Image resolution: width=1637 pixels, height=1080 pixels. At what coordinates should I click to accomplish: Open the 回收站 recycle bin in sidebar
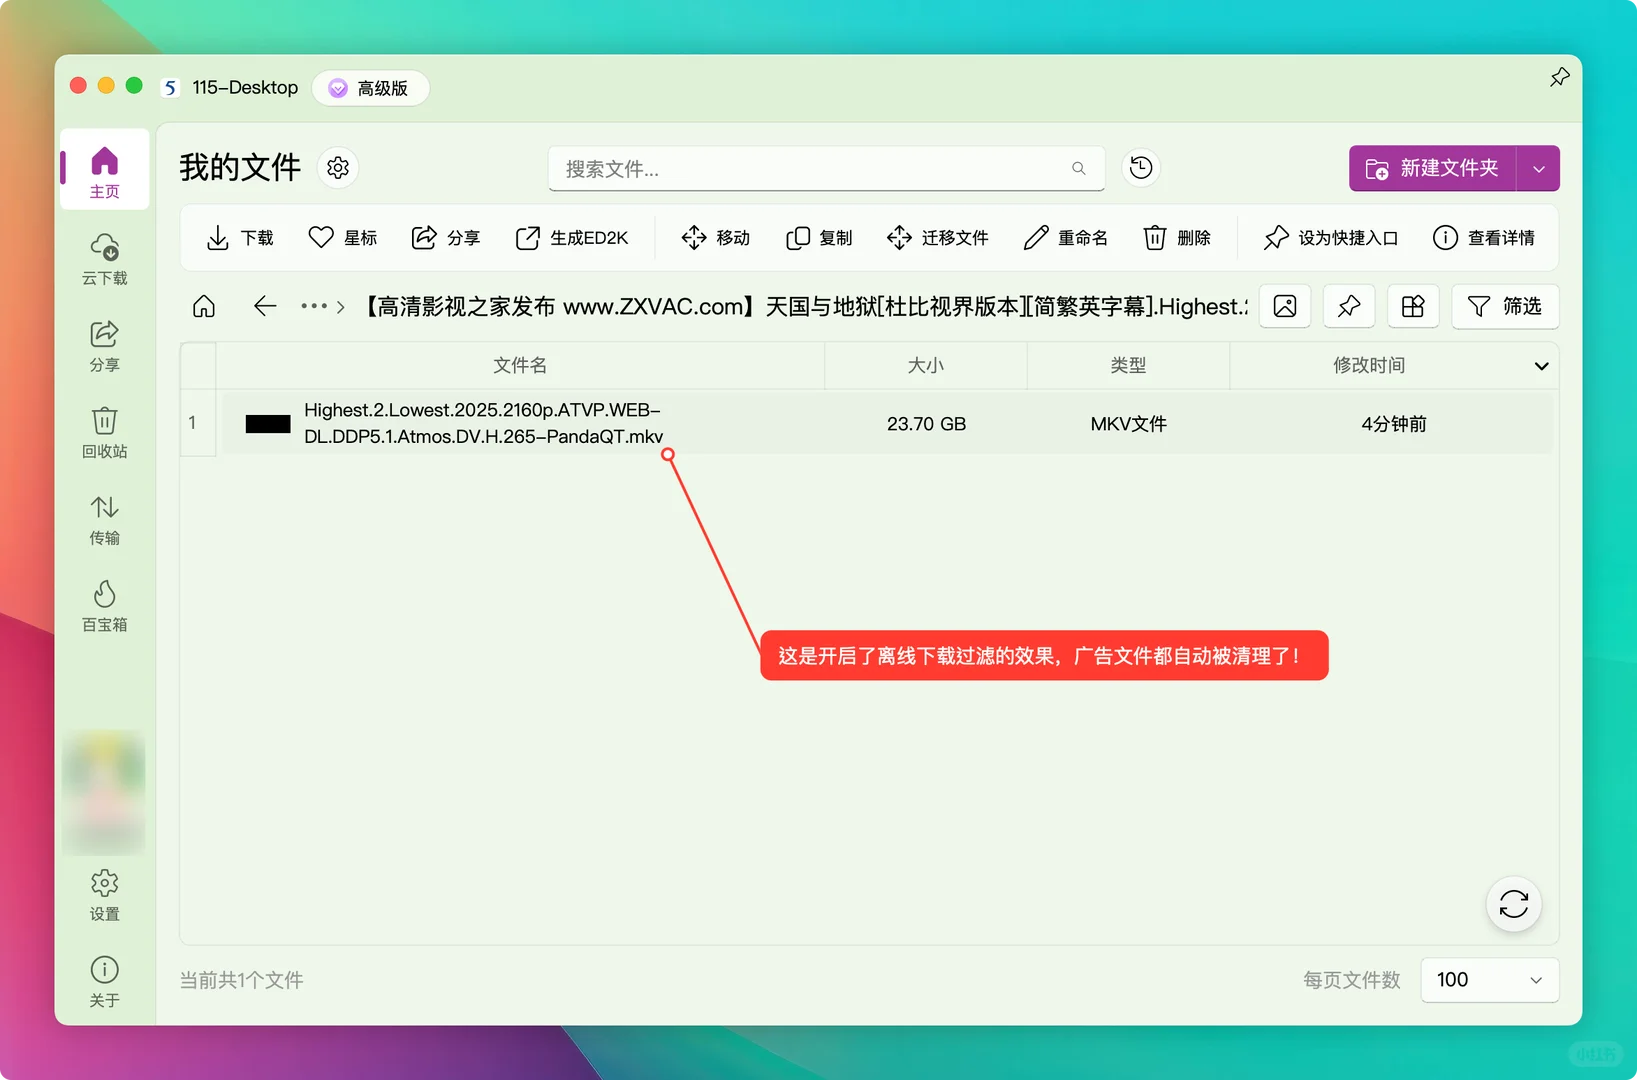(x=103, y=432)
